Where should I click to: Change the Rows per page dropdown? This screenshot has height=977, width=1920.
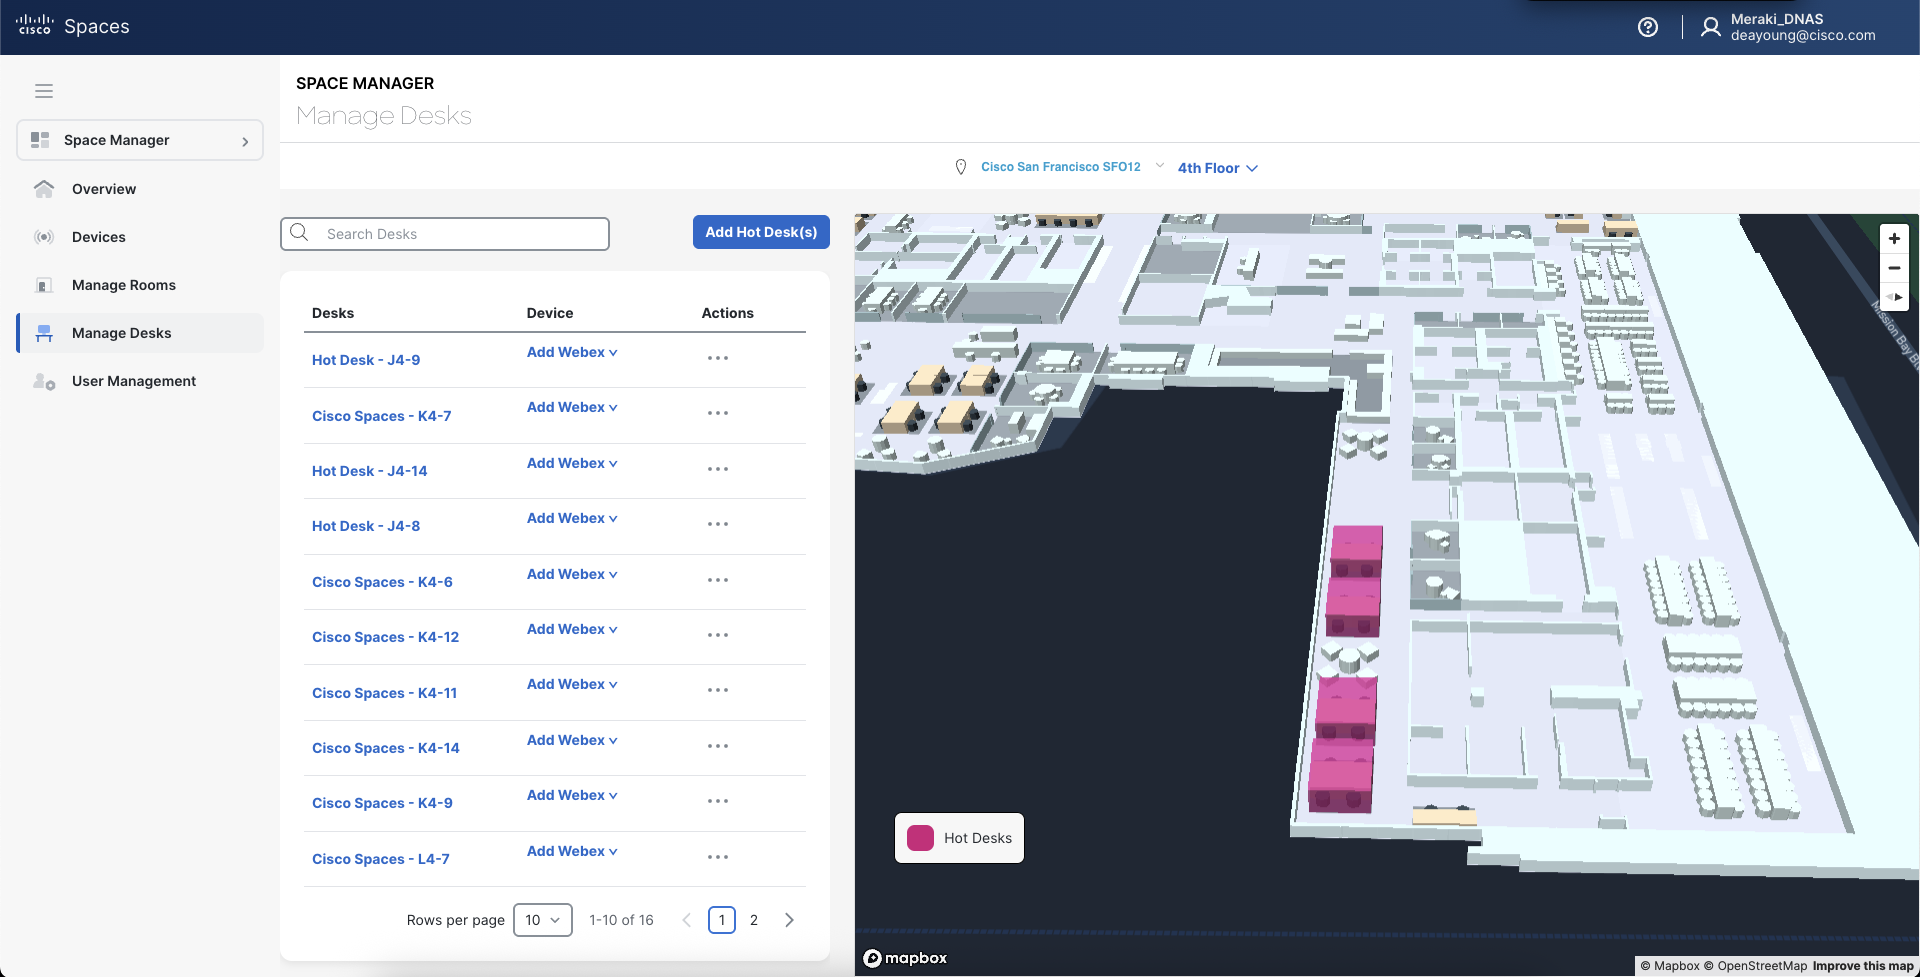click(542, 919)
